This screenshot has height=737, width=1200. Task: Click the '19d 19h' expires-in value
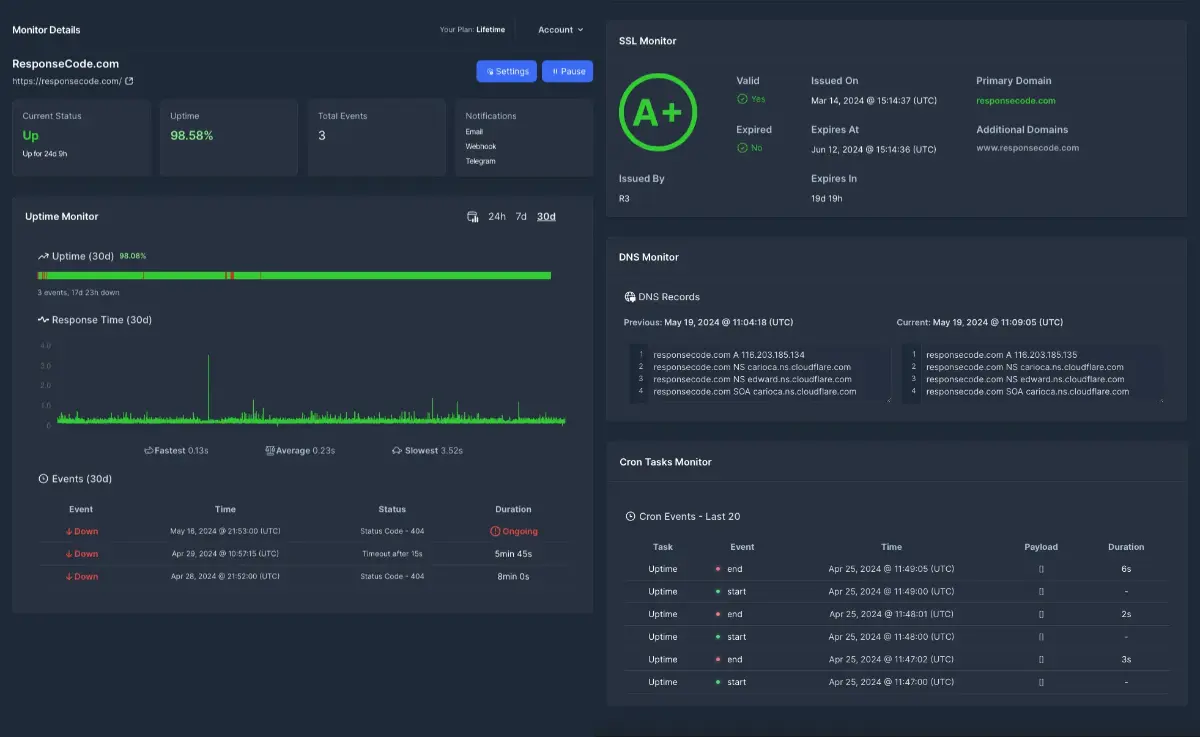point(827,198)
